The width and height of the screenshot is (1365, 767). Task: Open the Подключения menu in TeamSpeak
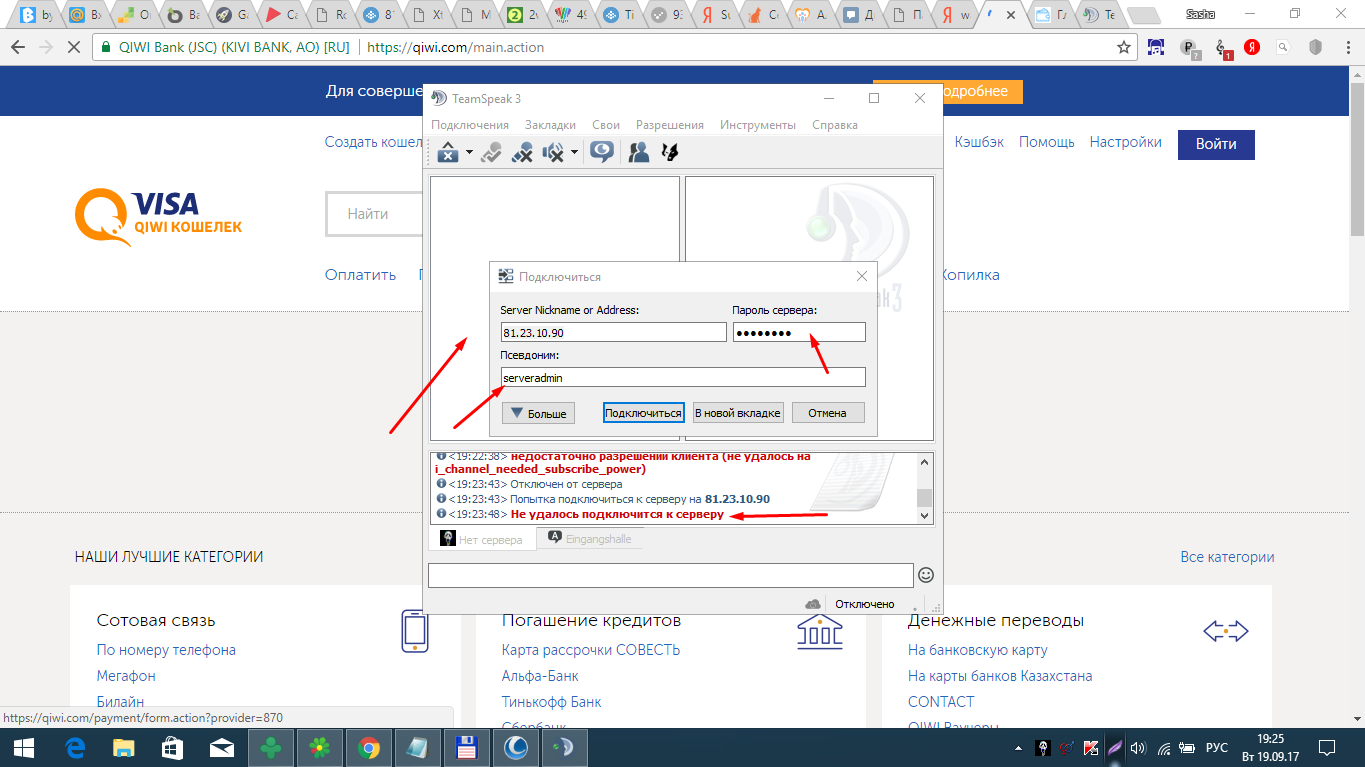click(470, 125)
